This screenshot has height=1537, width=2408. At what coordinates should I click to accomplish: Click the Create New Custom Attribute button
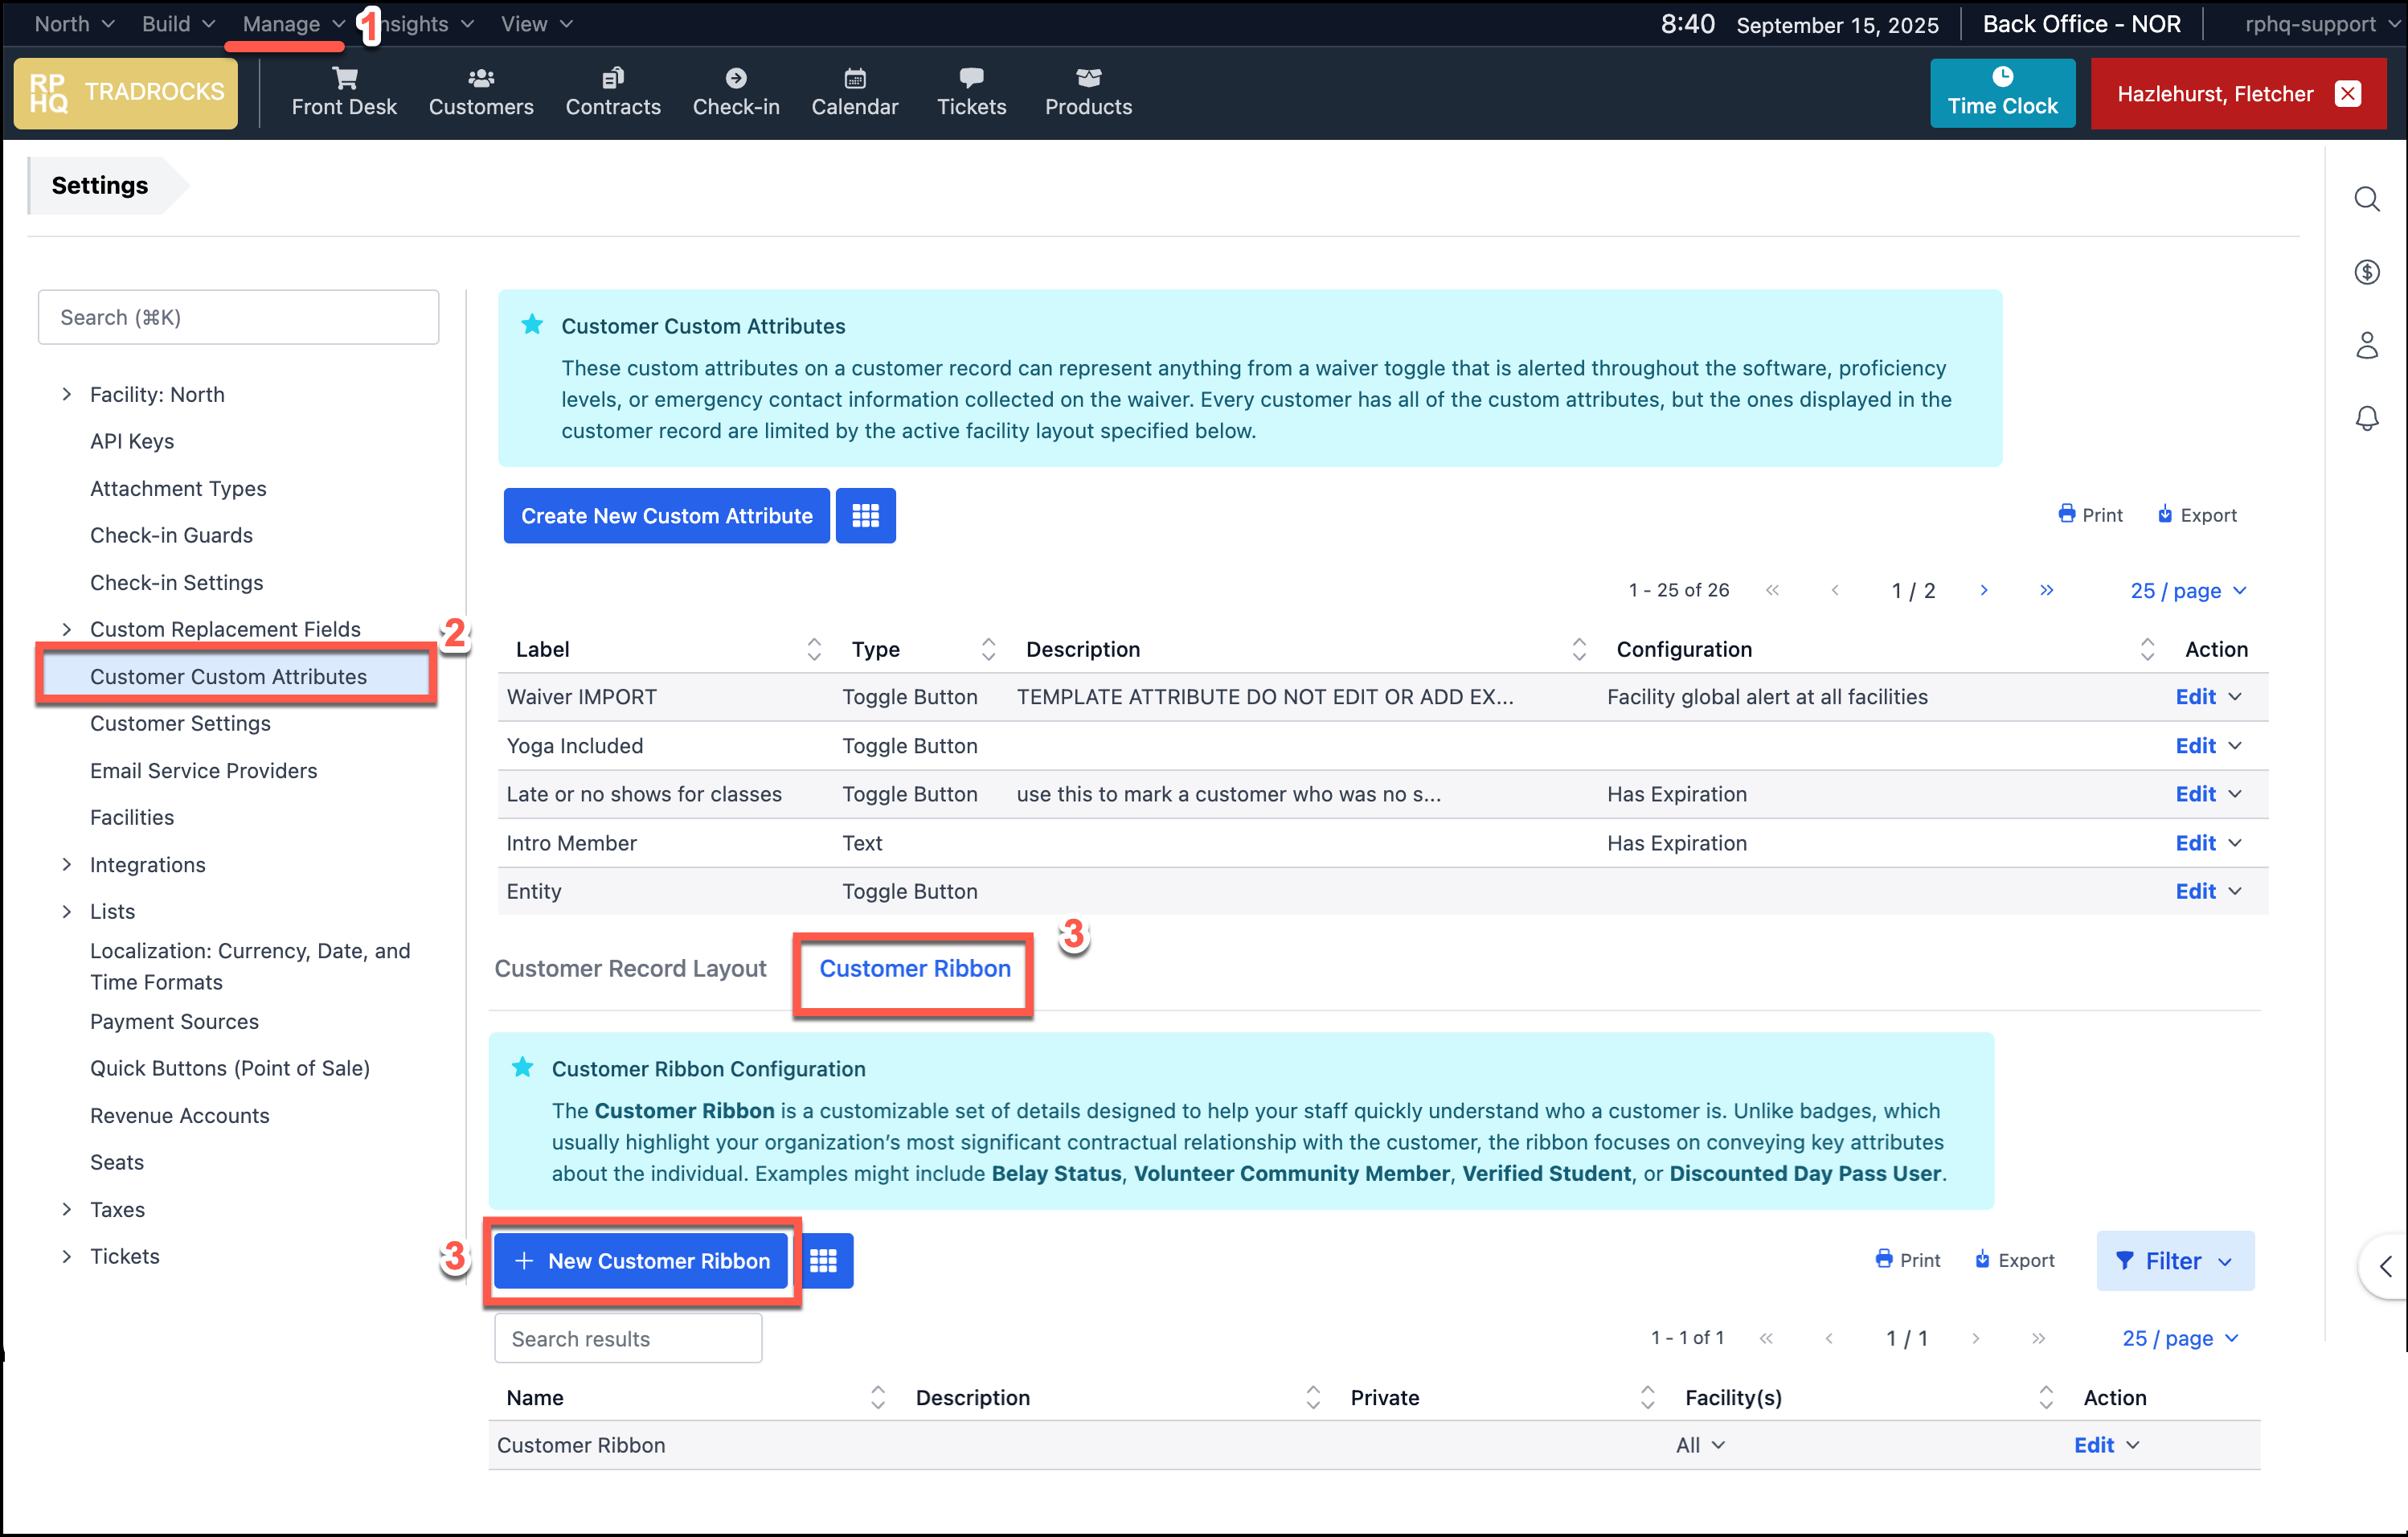pos(666,516)
